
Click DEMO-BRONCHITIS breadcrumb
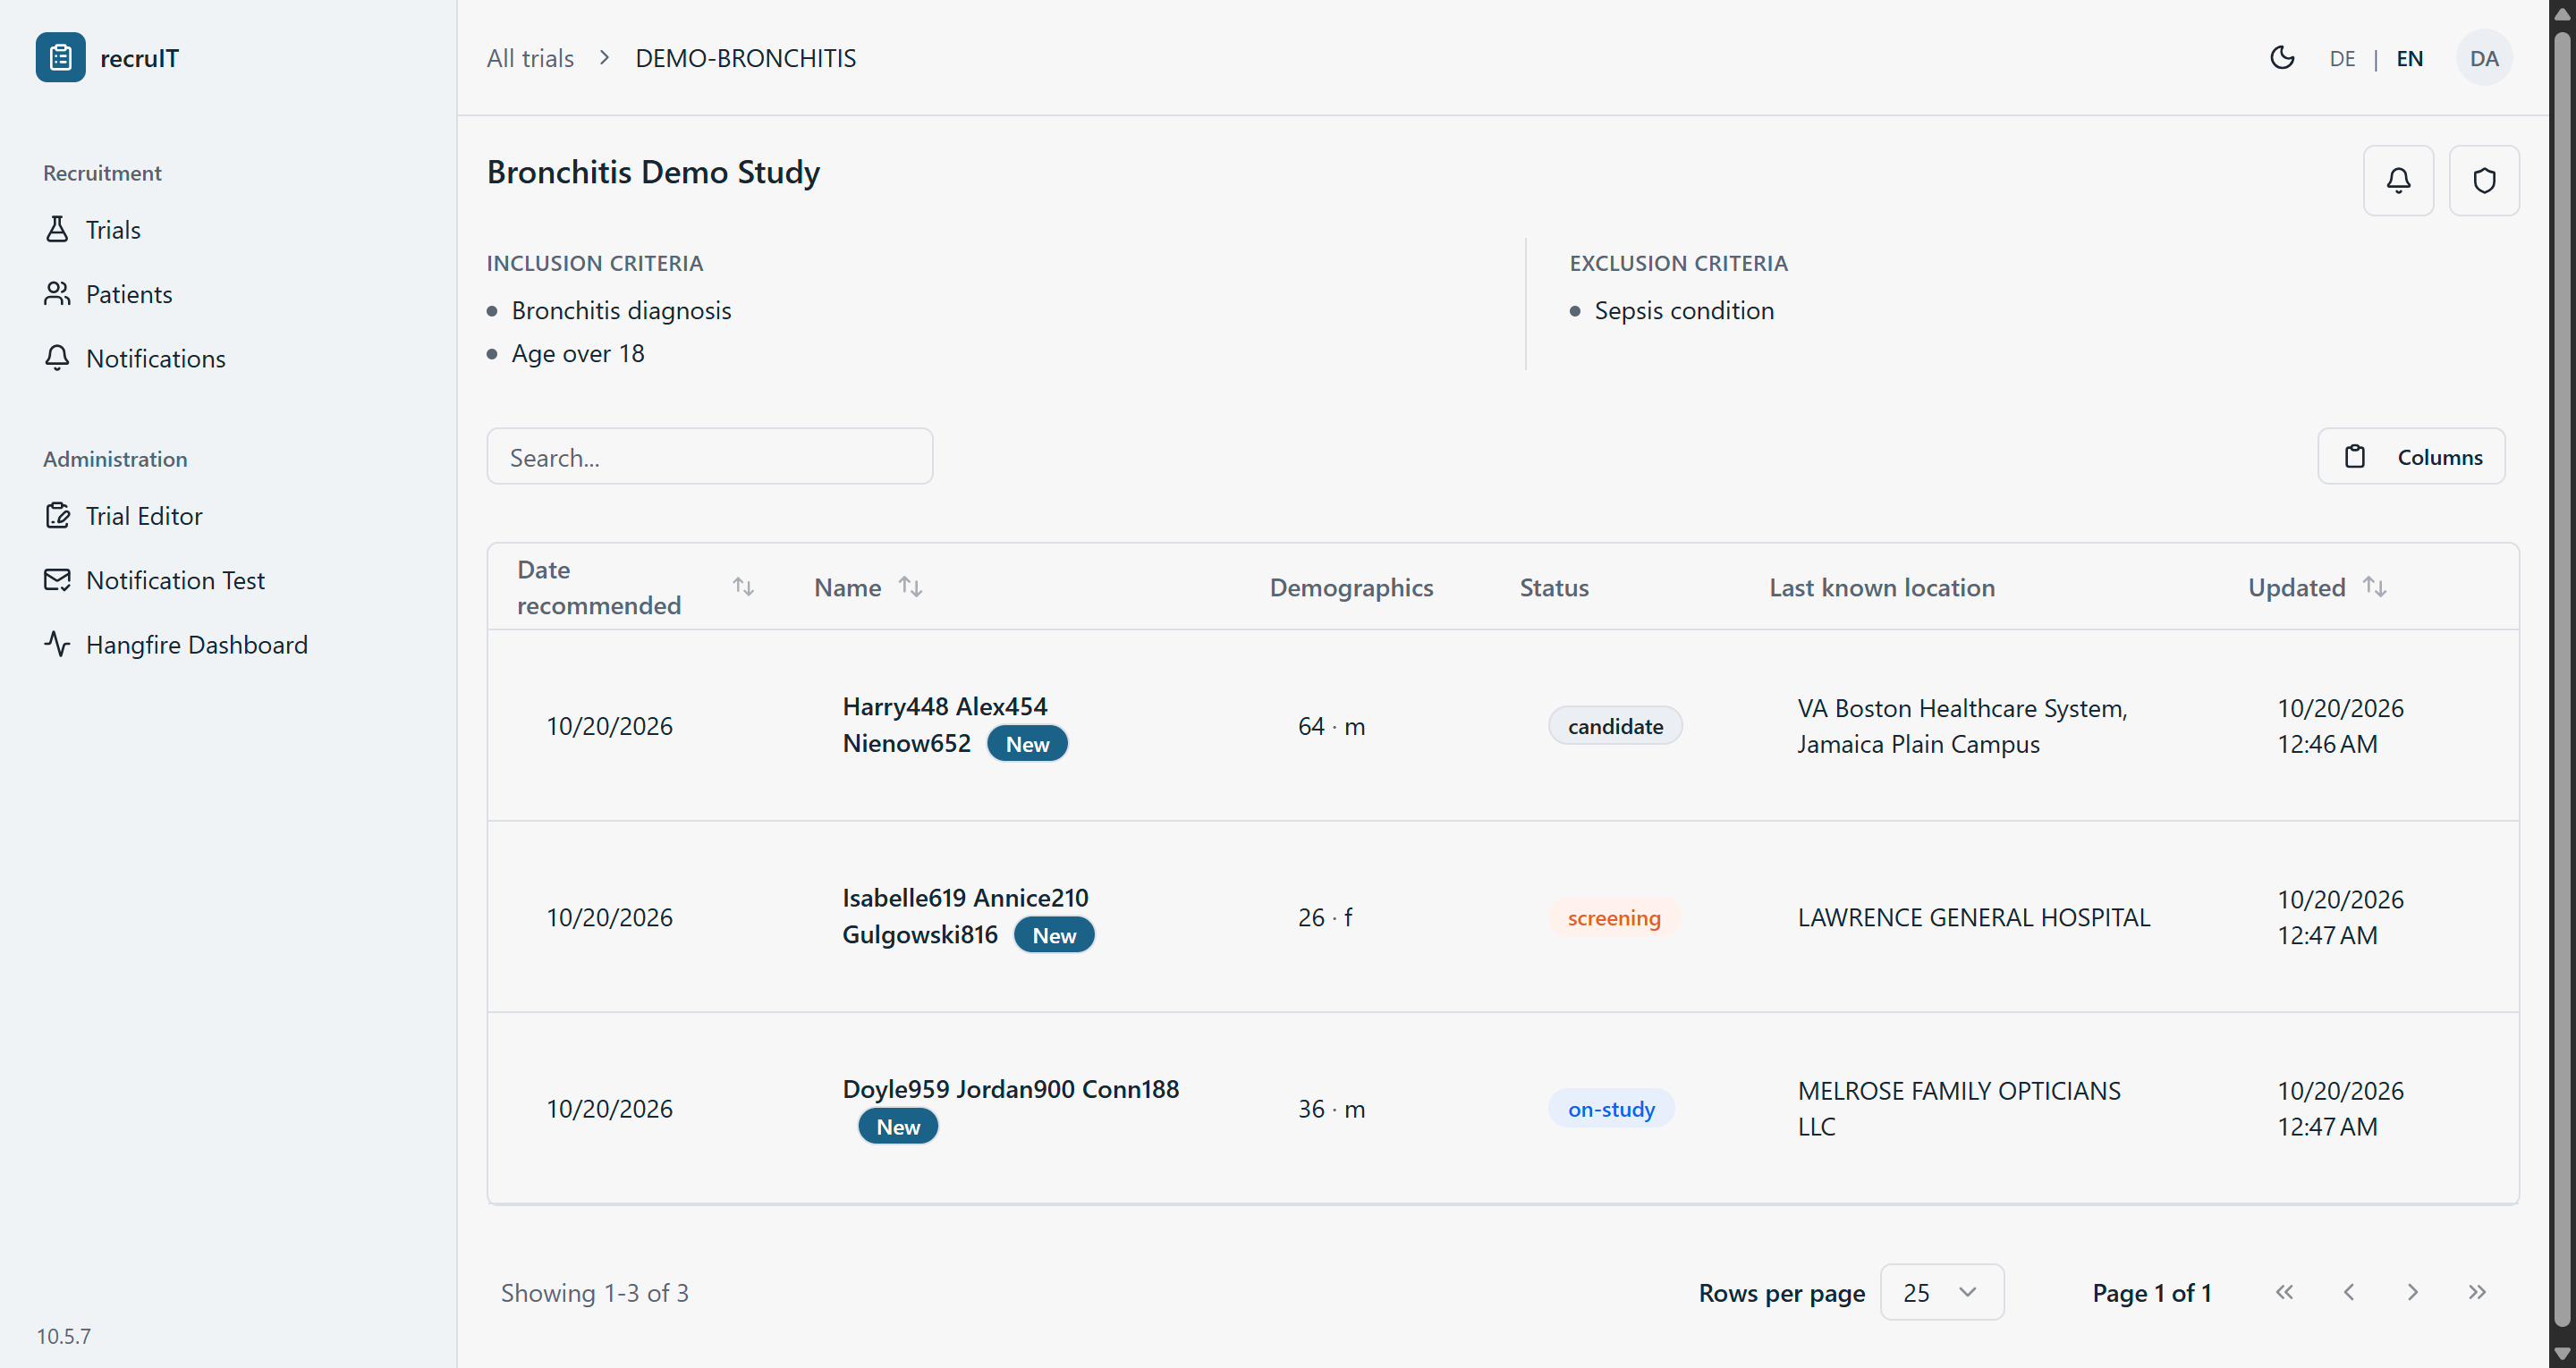tap(746, 58)
